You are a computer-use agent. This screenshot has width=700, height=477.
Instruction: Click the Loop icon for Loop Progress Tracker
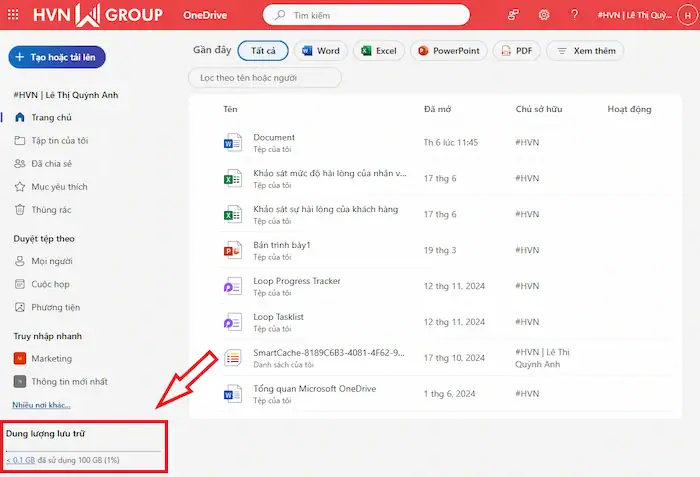pyautogui.click(x=233, y=286)
